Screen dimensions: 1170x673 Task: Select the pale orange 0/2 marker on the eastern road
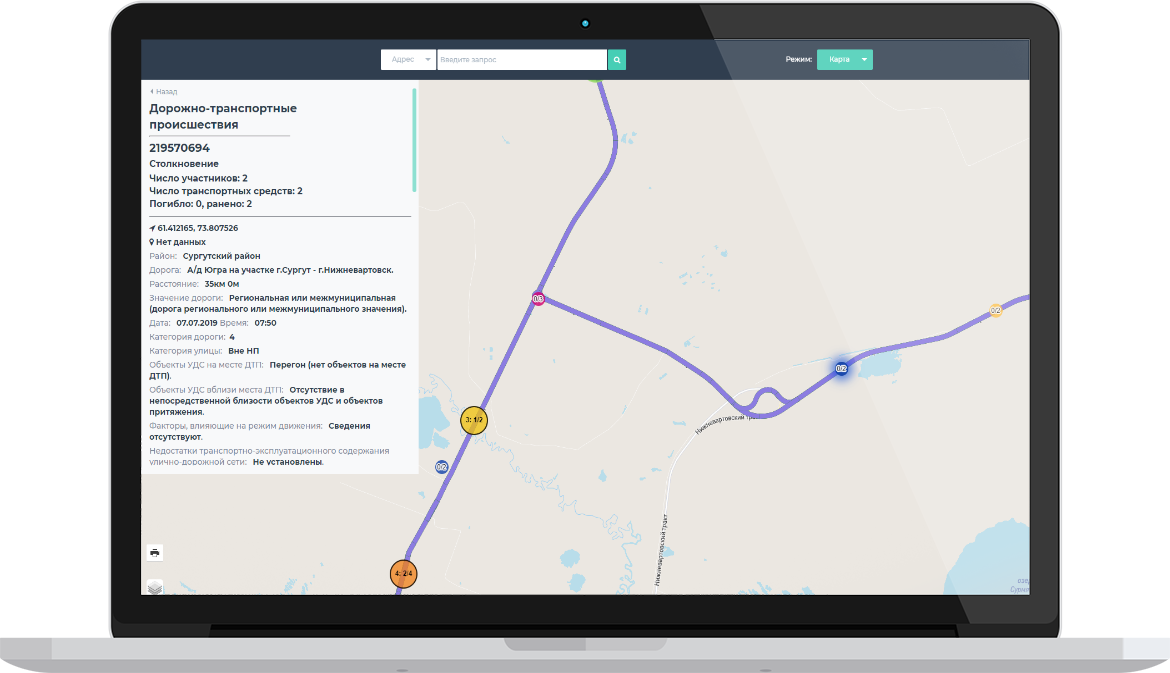pyautogui.click(x=995, y=310)
